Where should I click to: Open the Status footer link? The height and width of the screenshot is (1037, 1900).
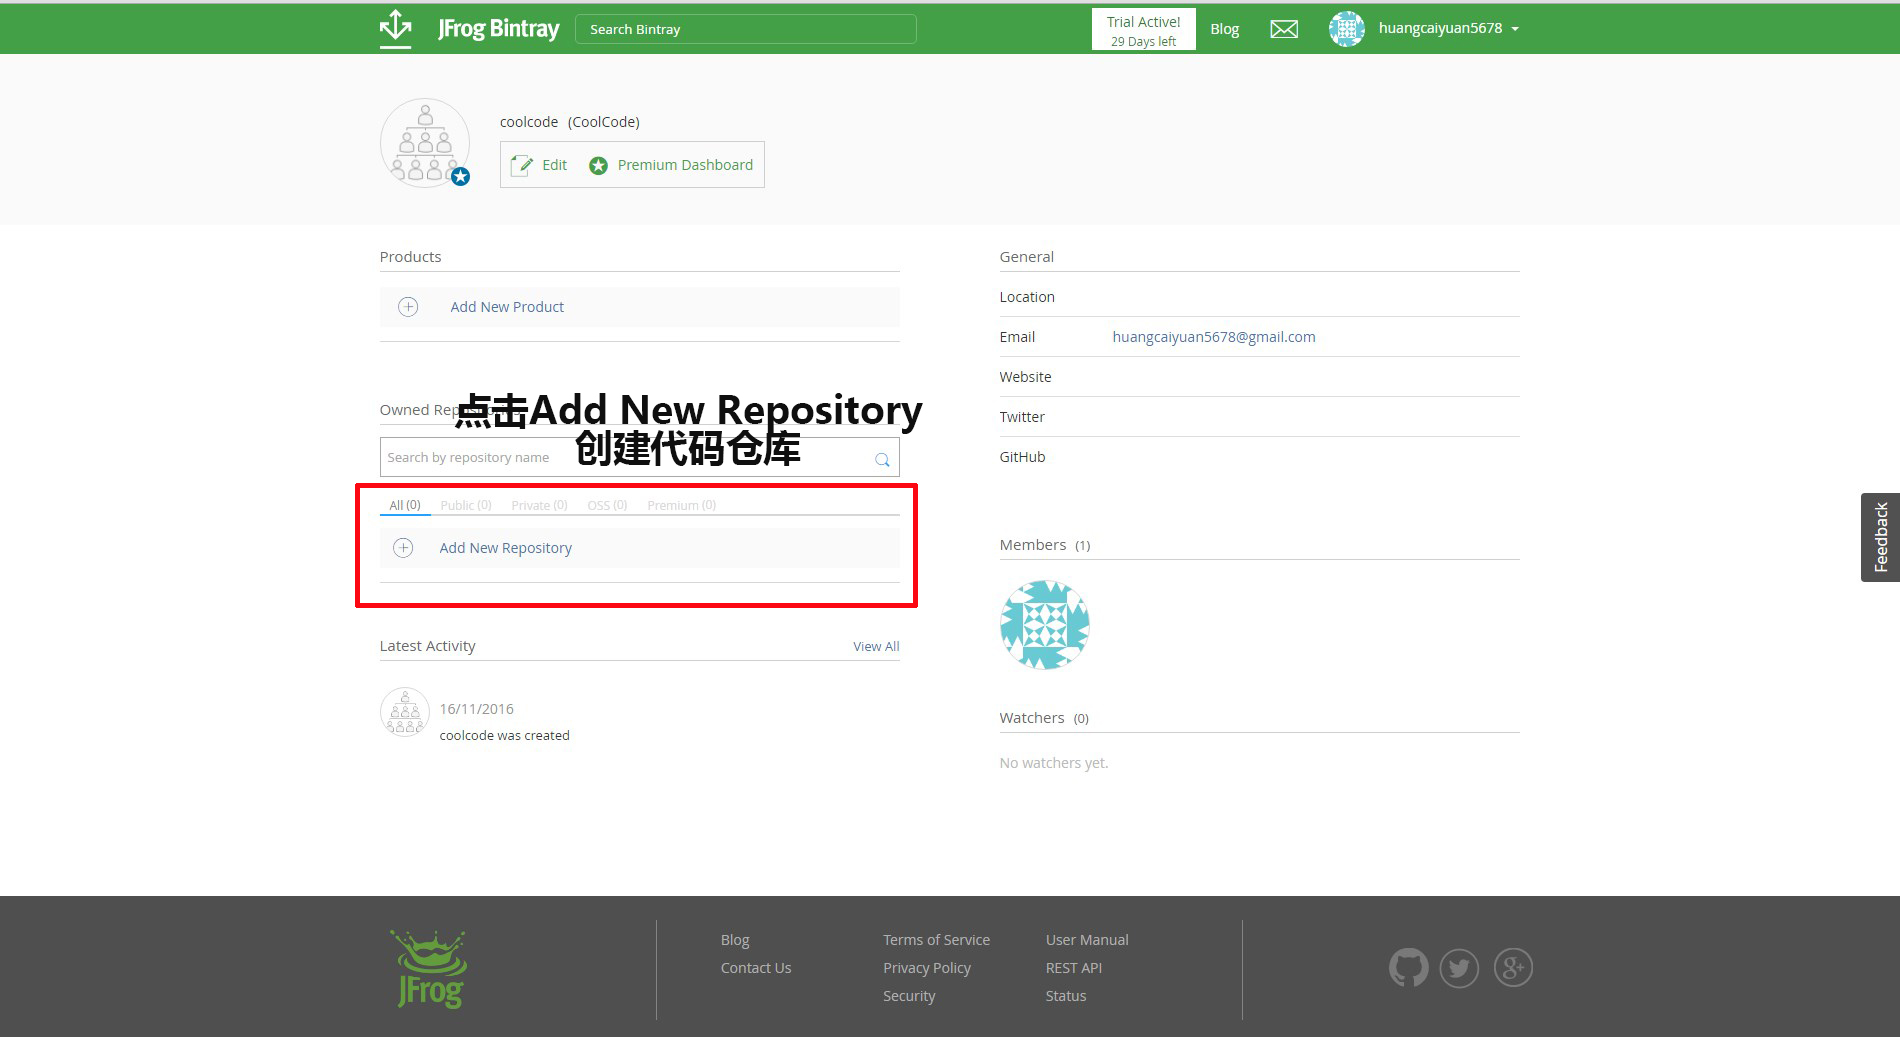(x=1066, y=996)
